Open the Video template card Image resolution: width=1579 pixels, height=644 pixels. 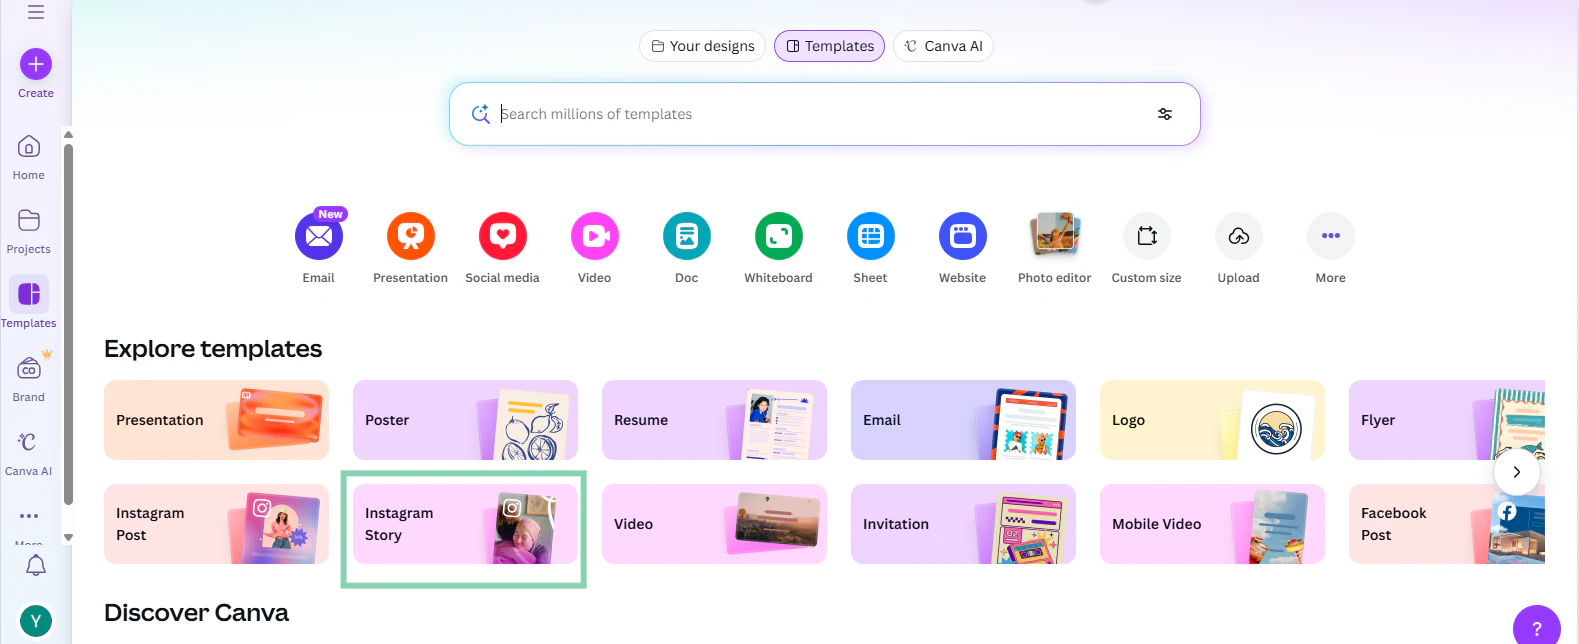tap(714, 524)
